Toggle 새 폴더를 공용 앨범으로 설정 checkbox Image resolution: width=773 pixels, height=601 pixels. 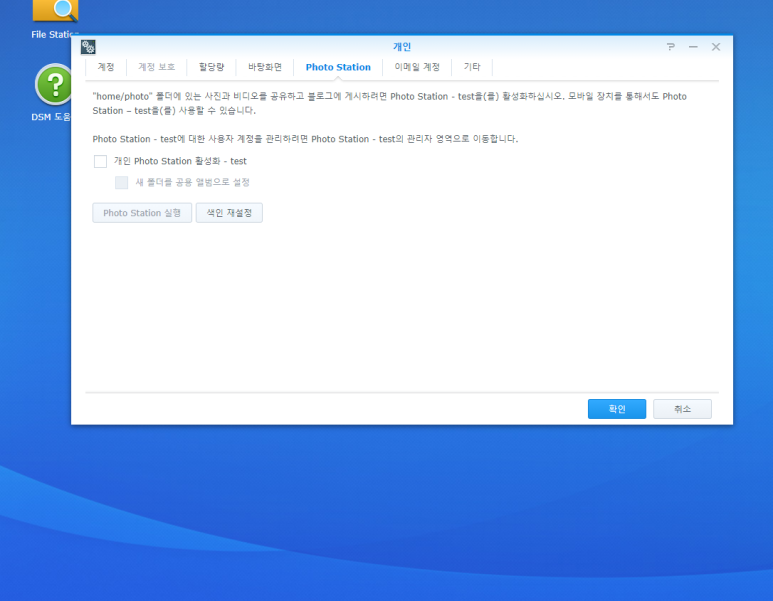pos(121,182)
